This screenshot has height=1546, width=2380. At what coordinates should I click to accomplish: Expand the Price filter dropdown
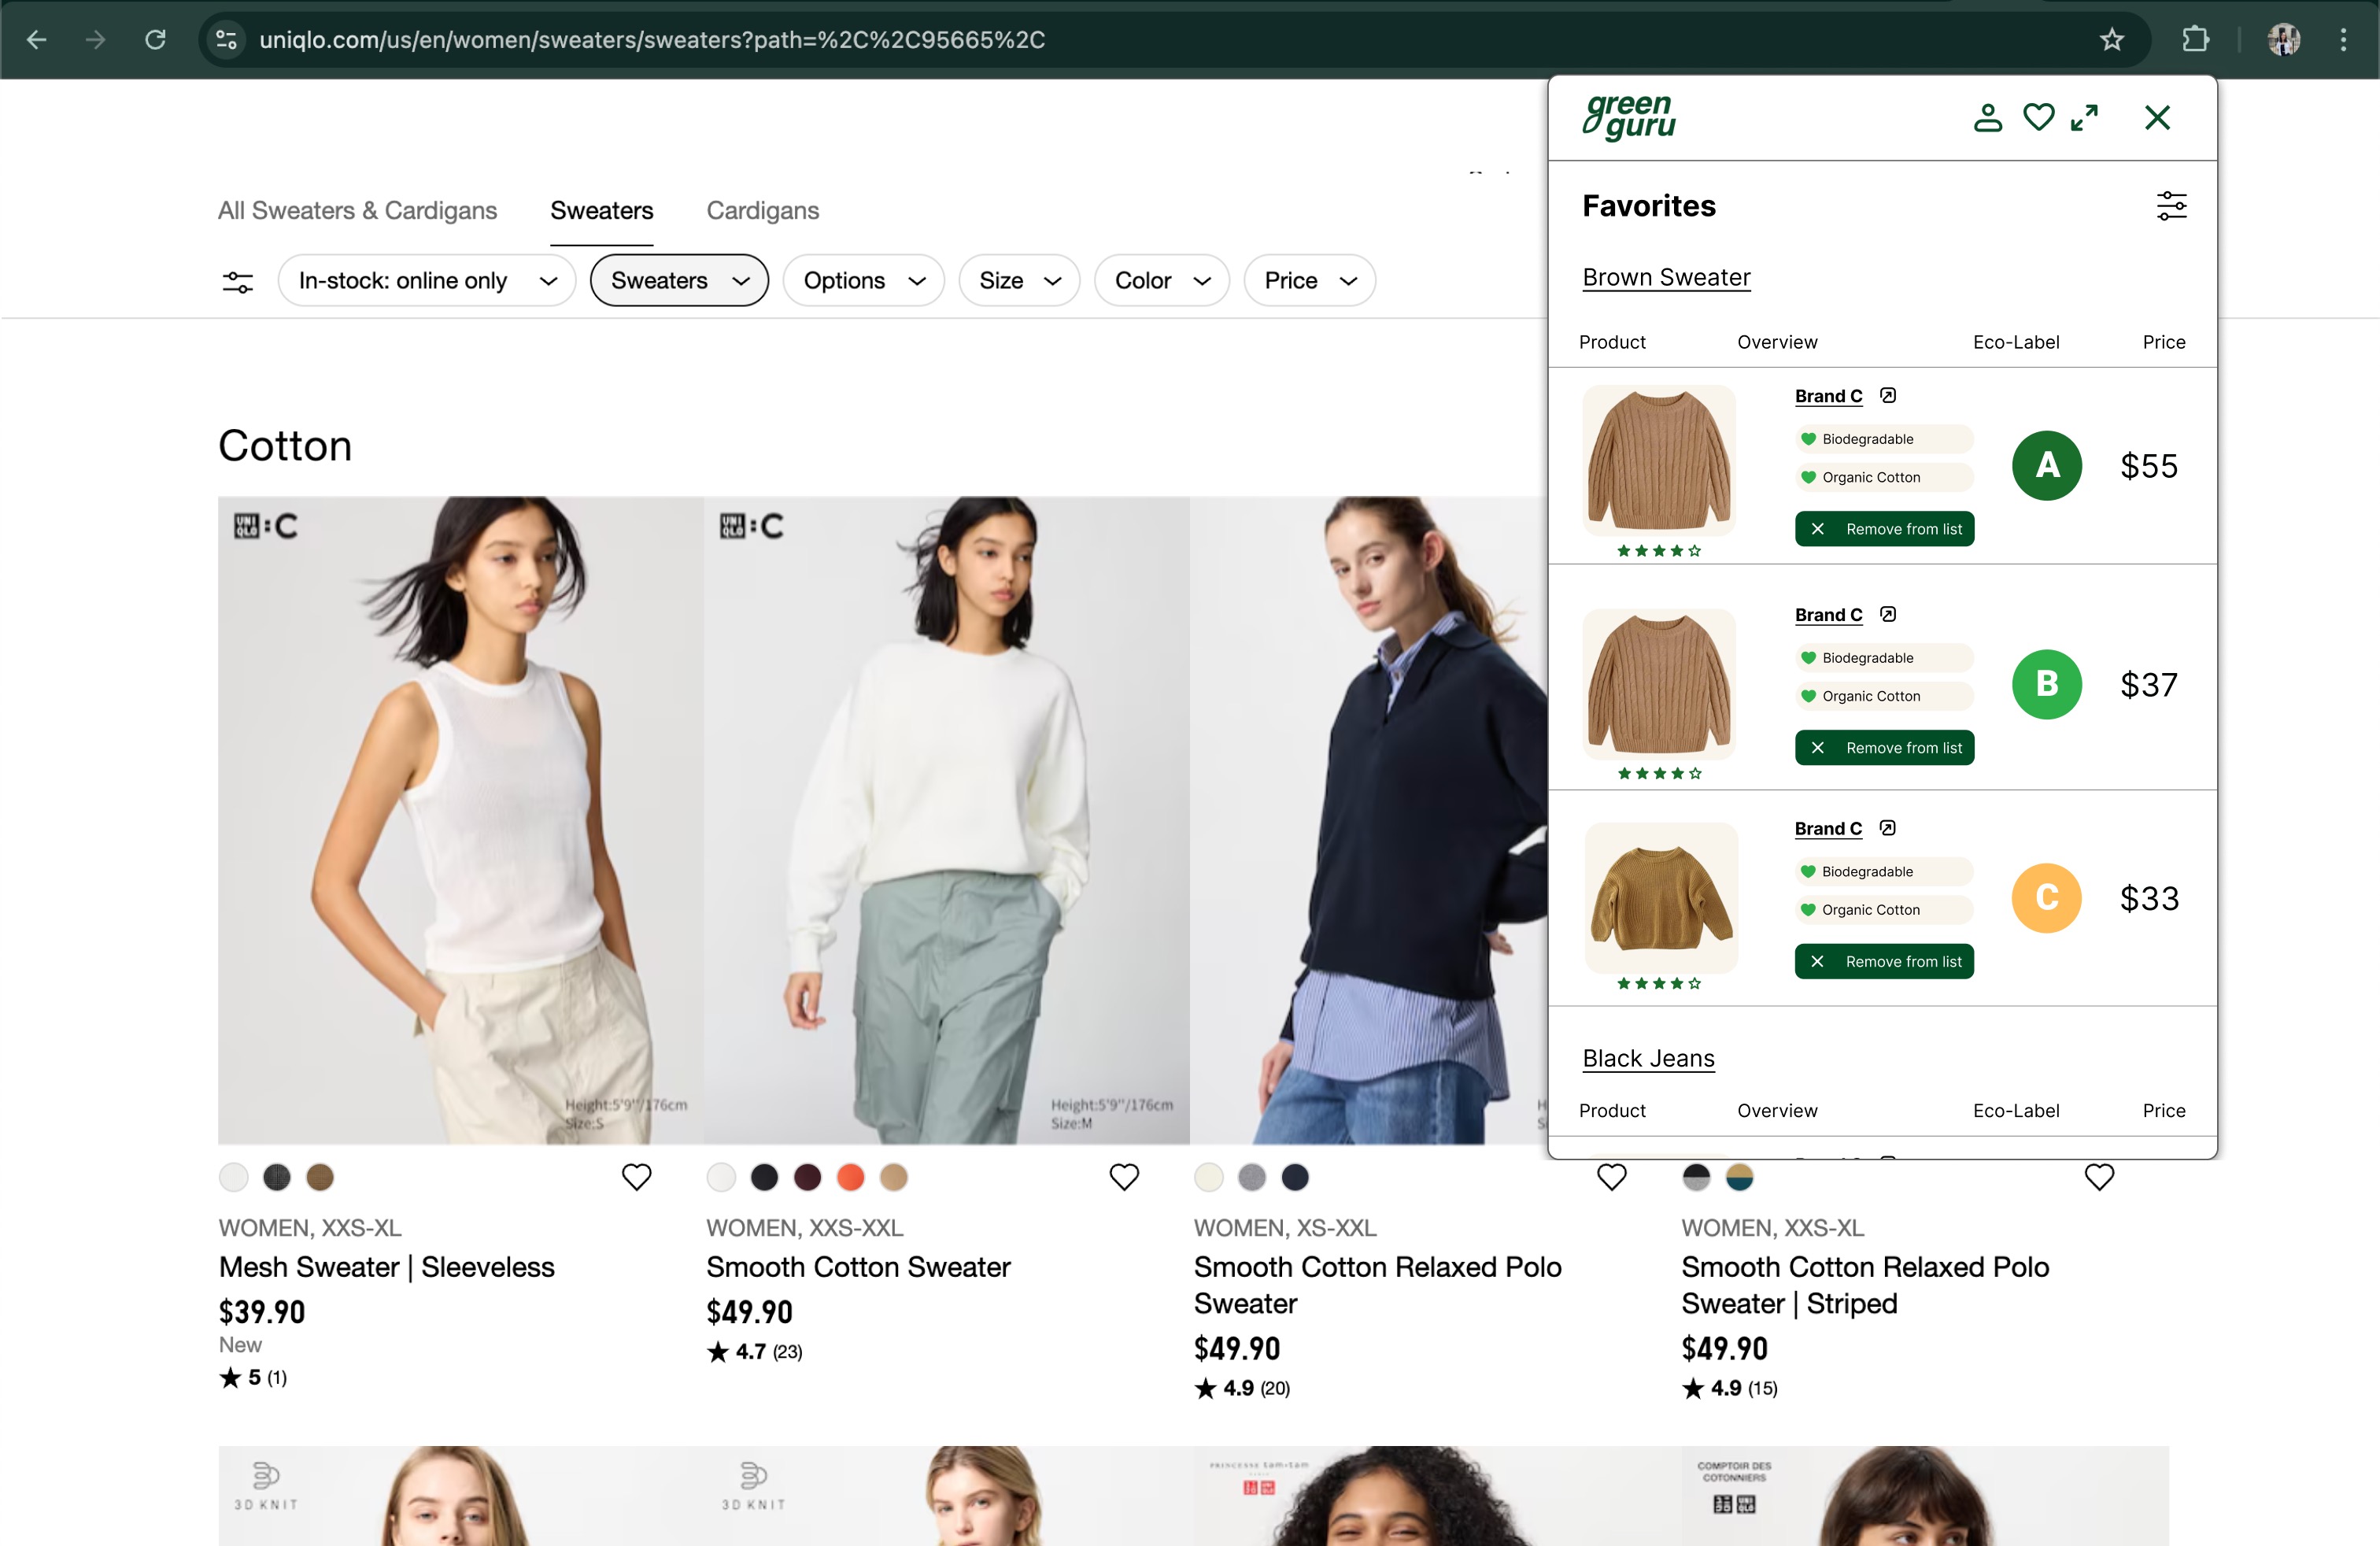click(x=1308, y=281)
